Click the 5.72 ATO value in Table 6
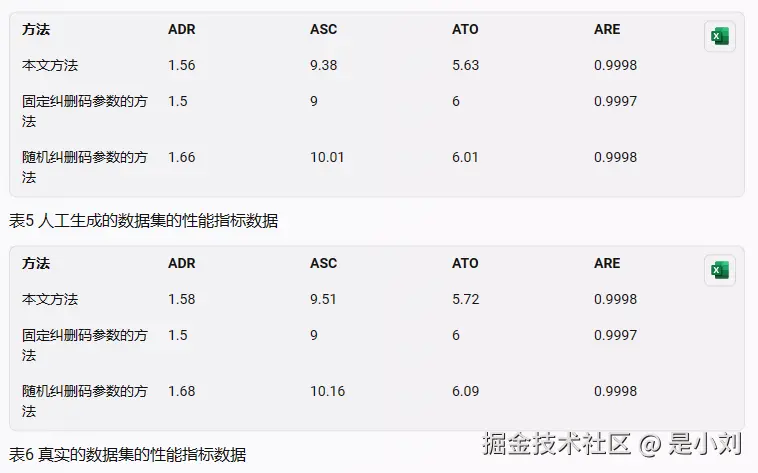Viewport: 758px width, 473px height. (x=466, y=299)
